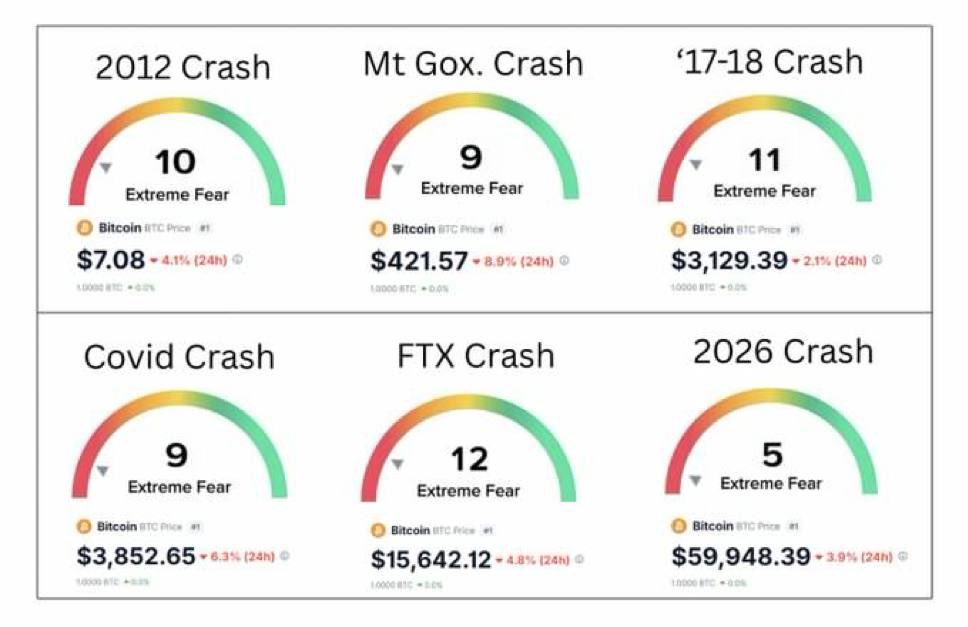Click the Mt Gox. Crash heading
This screenshot has height=627, width=968.
coord(473,64)
